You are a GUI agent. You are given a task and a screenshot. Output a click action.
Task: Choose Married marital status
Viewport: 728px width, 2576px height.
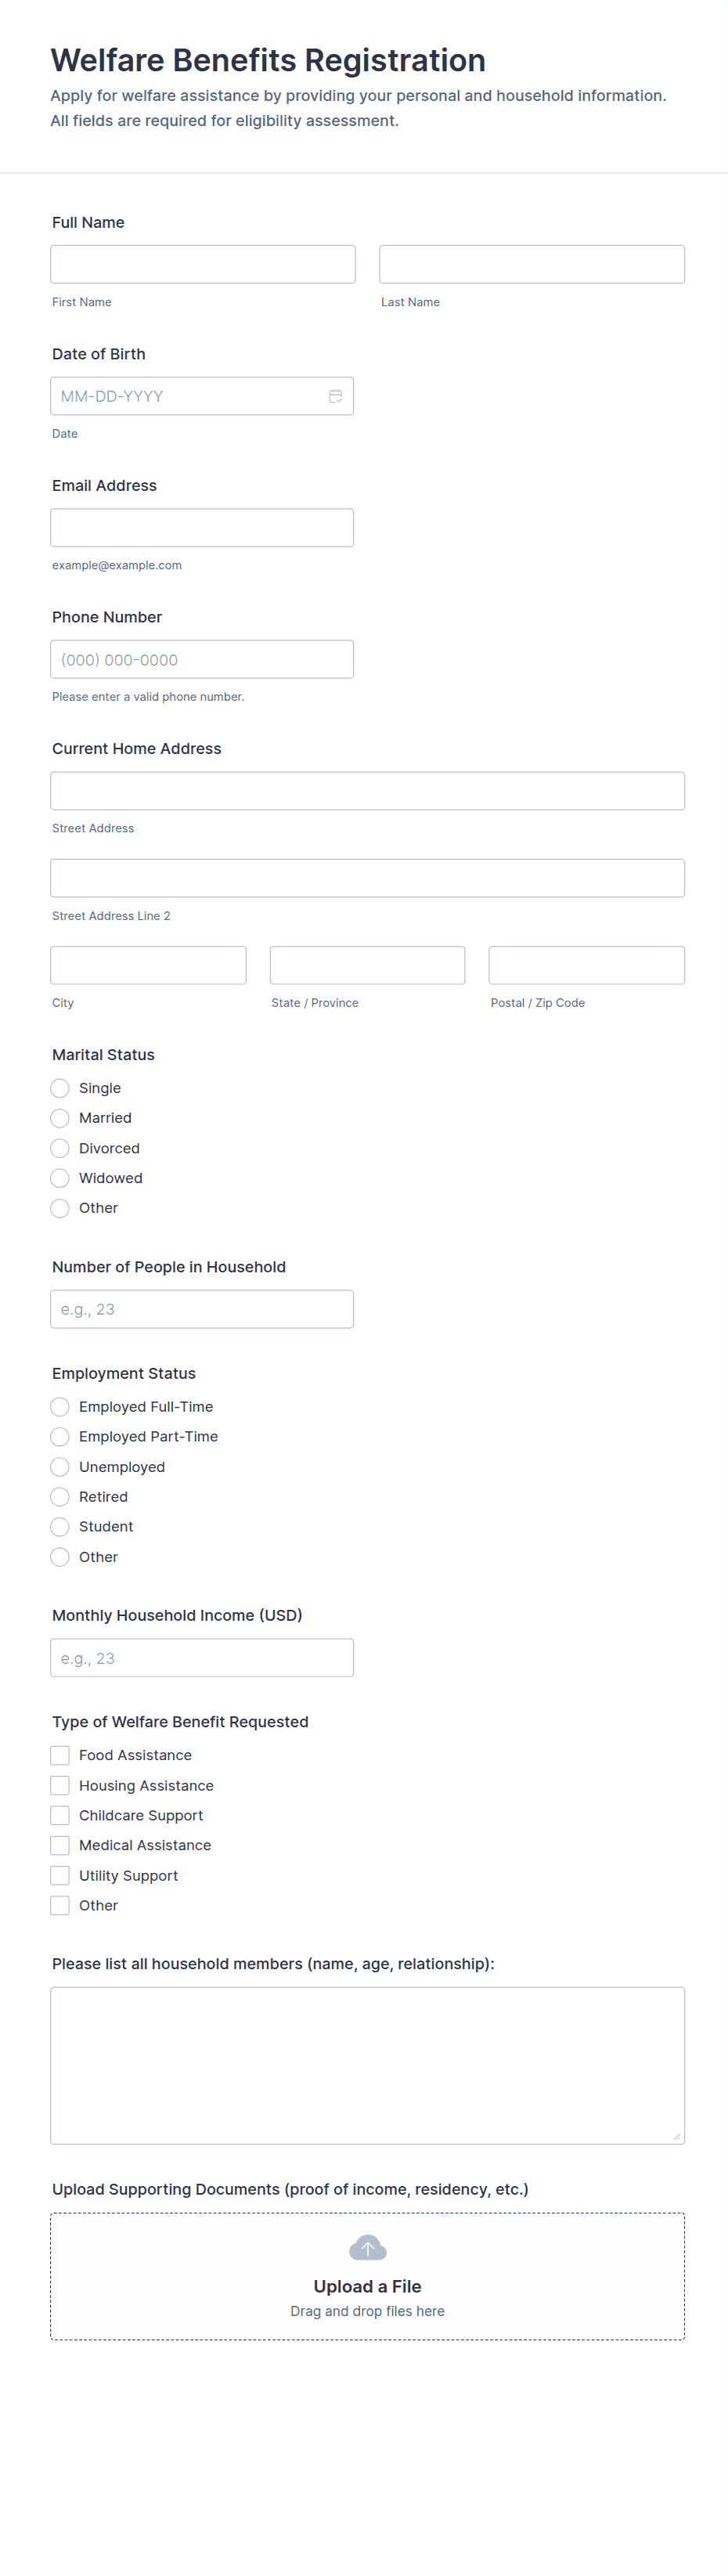click(x=60, y=1118)
